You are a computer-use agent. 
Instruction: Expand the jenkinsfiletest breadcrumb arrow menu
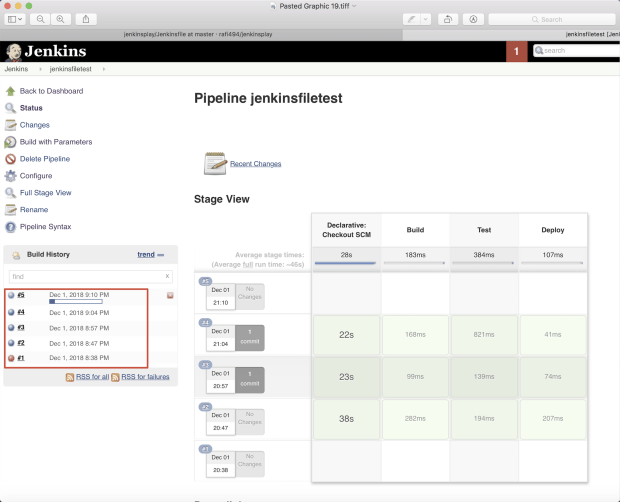pos(104,69)
